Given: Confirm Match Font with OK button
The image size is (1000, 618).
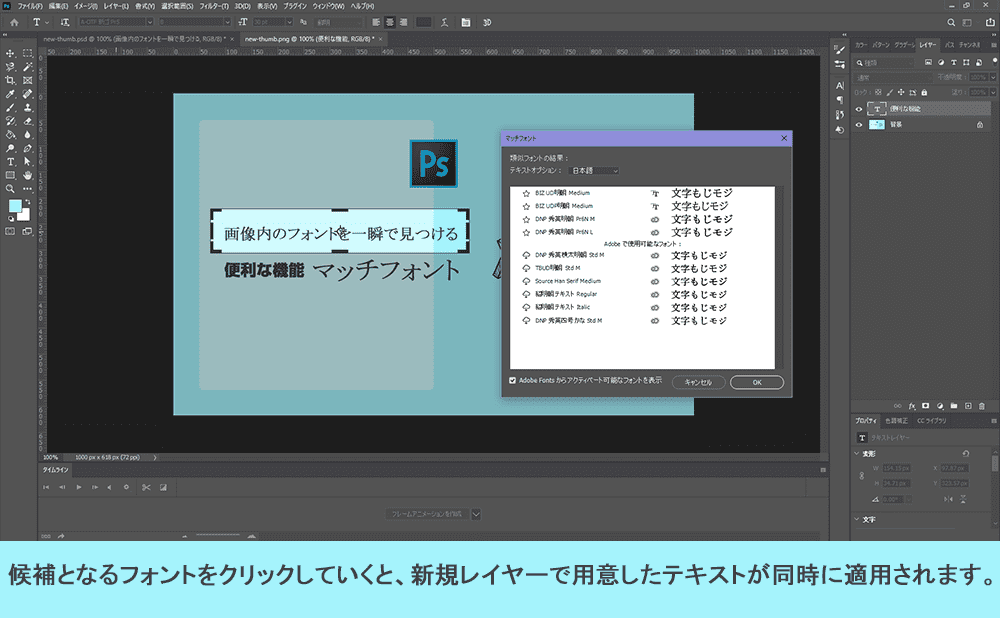Looking at the screenshot, I should point(757,381).
